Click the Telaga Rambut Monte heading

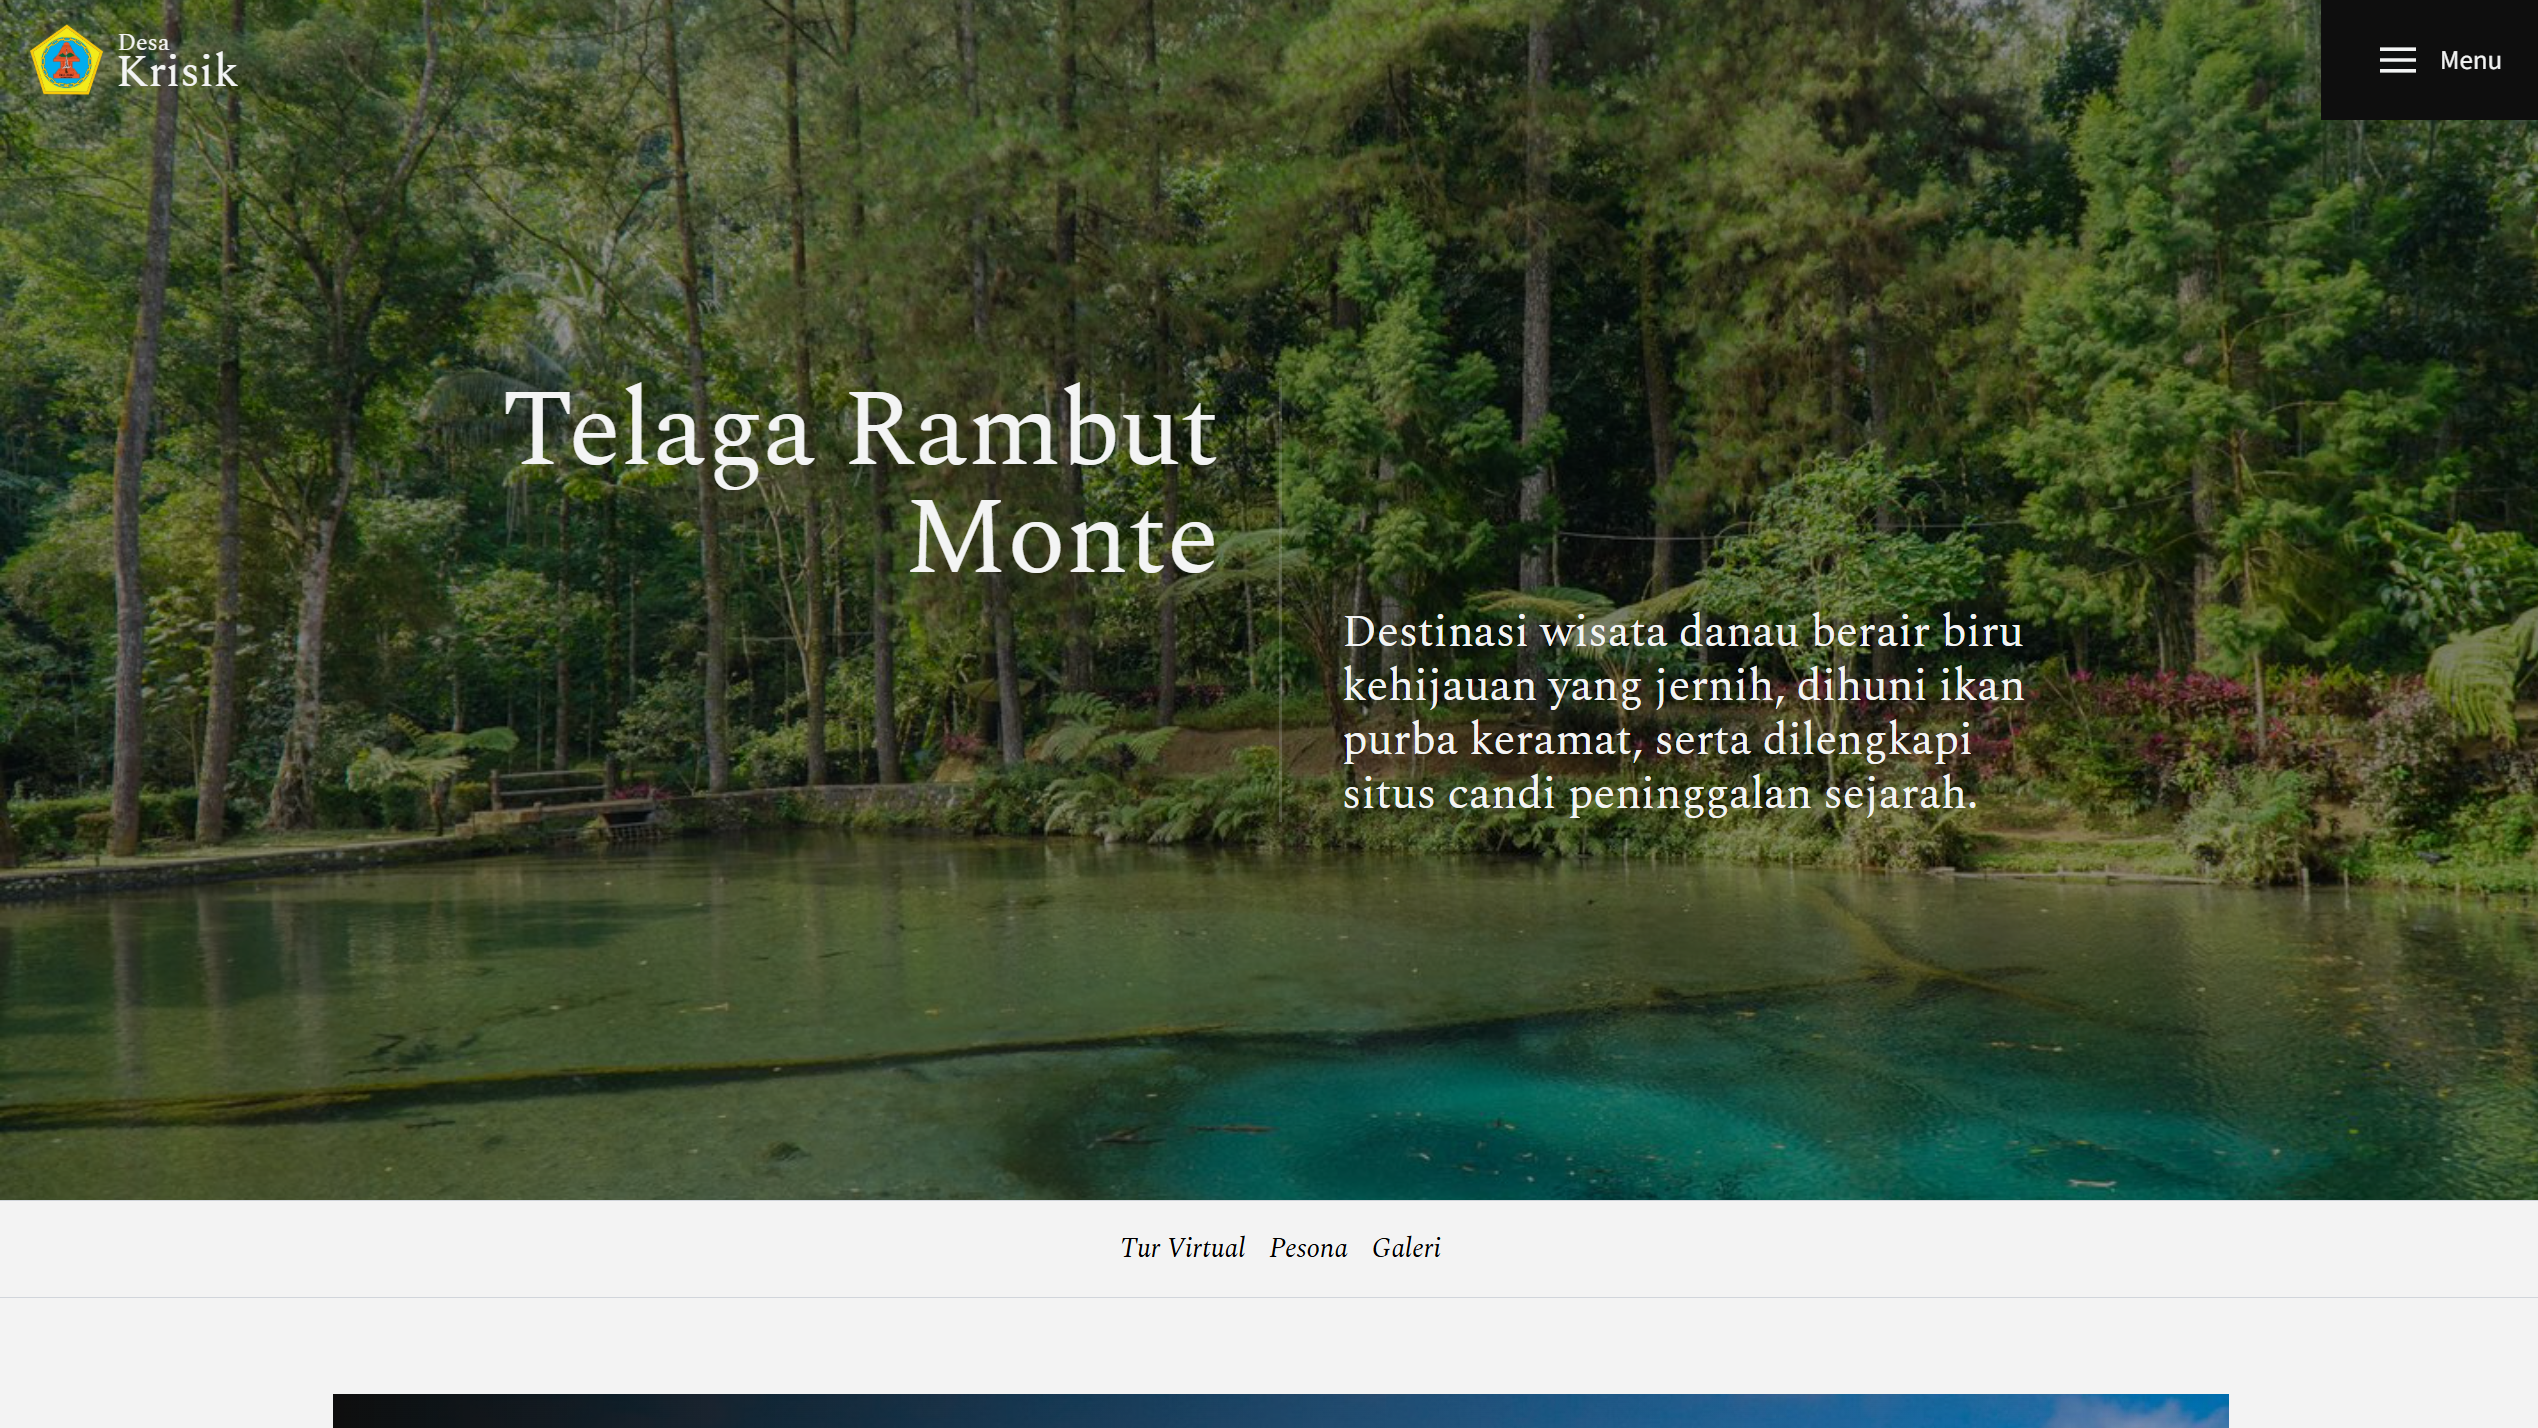tap(860, 483)
